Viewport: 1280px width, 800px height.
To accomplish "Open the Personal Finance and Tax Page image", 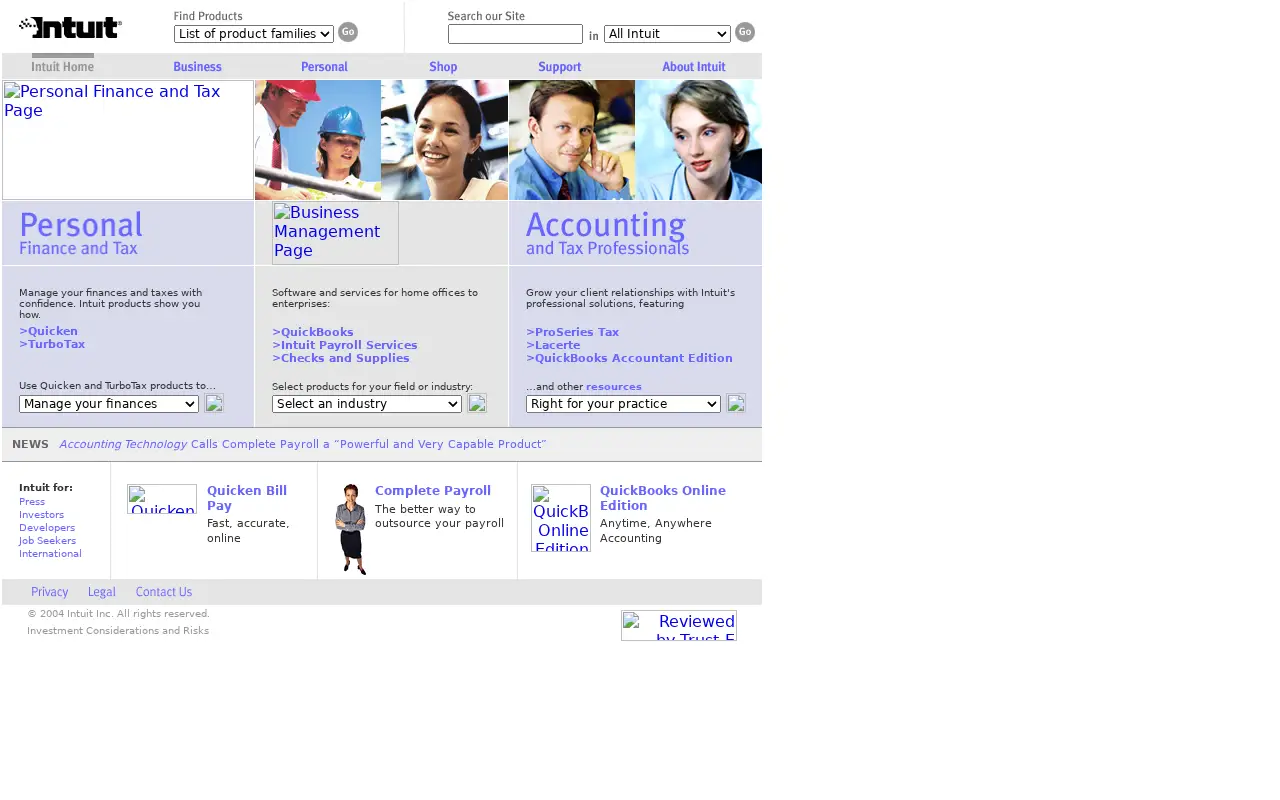I will [x=128, y=140].
